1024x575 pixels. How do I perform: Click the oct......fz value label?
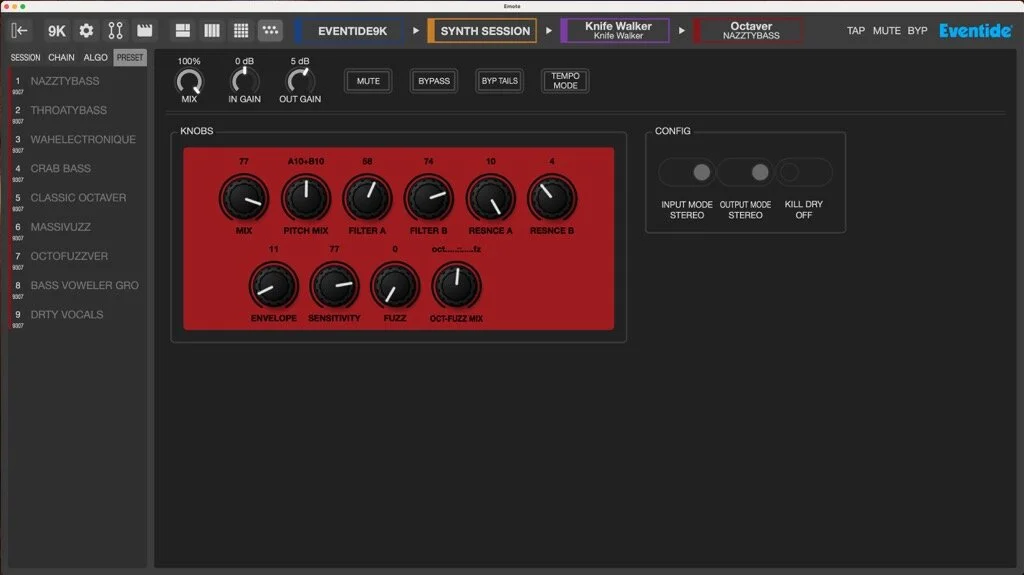tap(456, 249)
